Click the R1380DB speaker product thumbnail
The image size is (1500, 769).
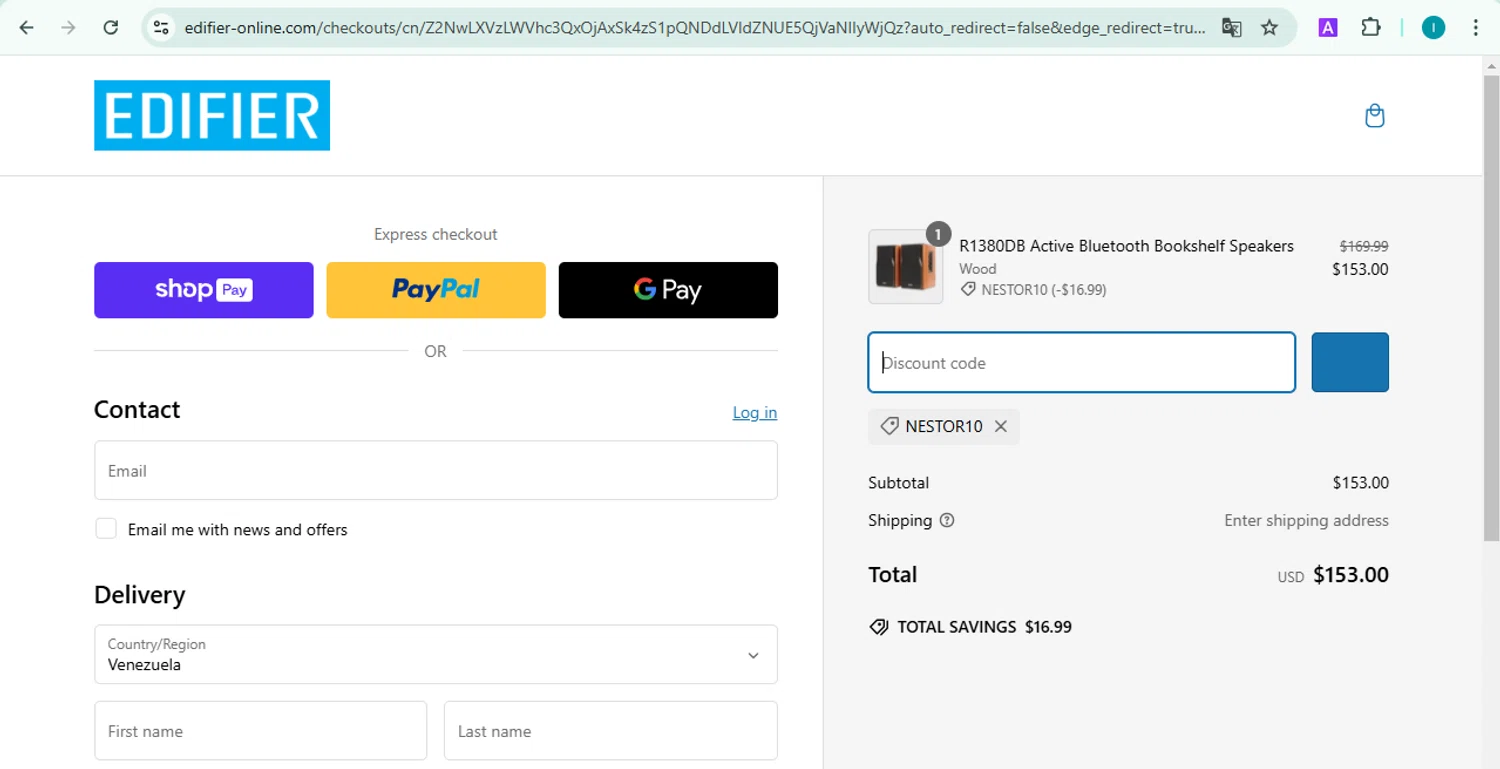(906, 267)
